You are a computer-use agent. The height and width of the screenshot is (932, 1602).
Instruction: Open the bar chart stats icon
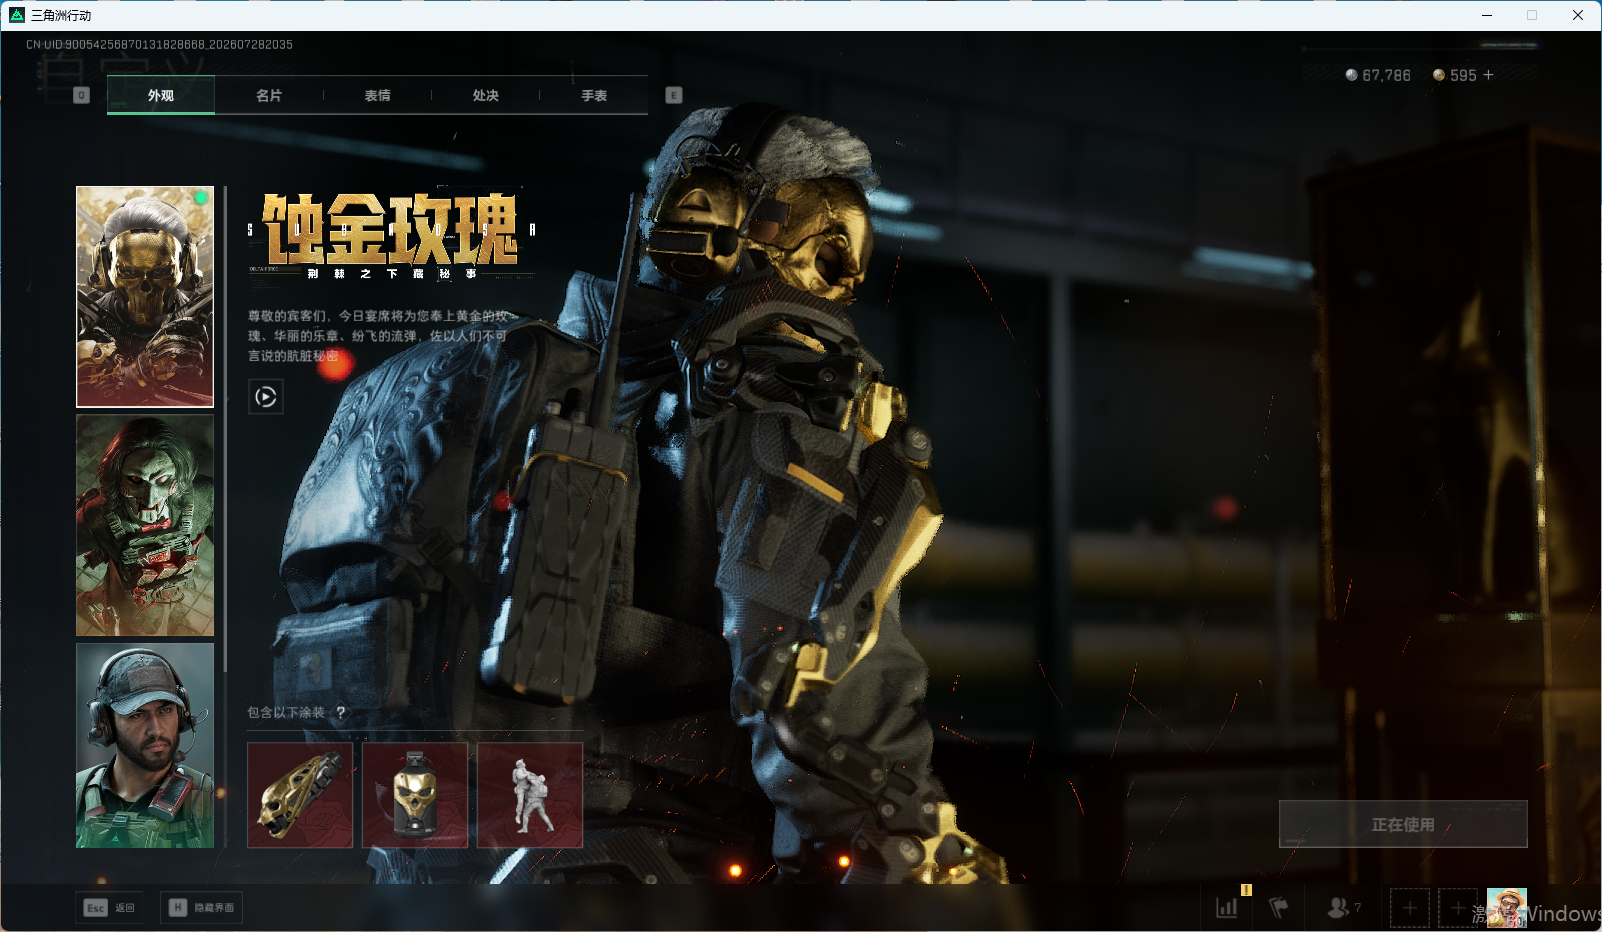1227,908
